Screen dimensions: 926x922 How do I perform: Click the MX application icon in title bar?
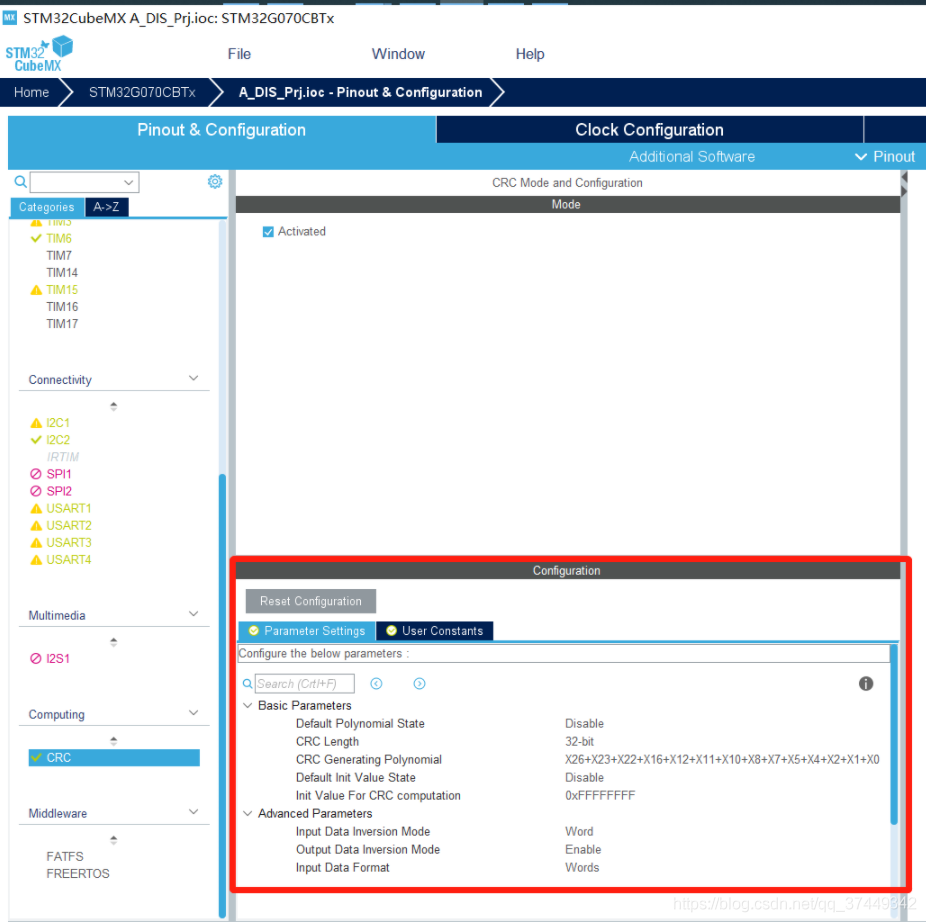[x=9, y=18]
